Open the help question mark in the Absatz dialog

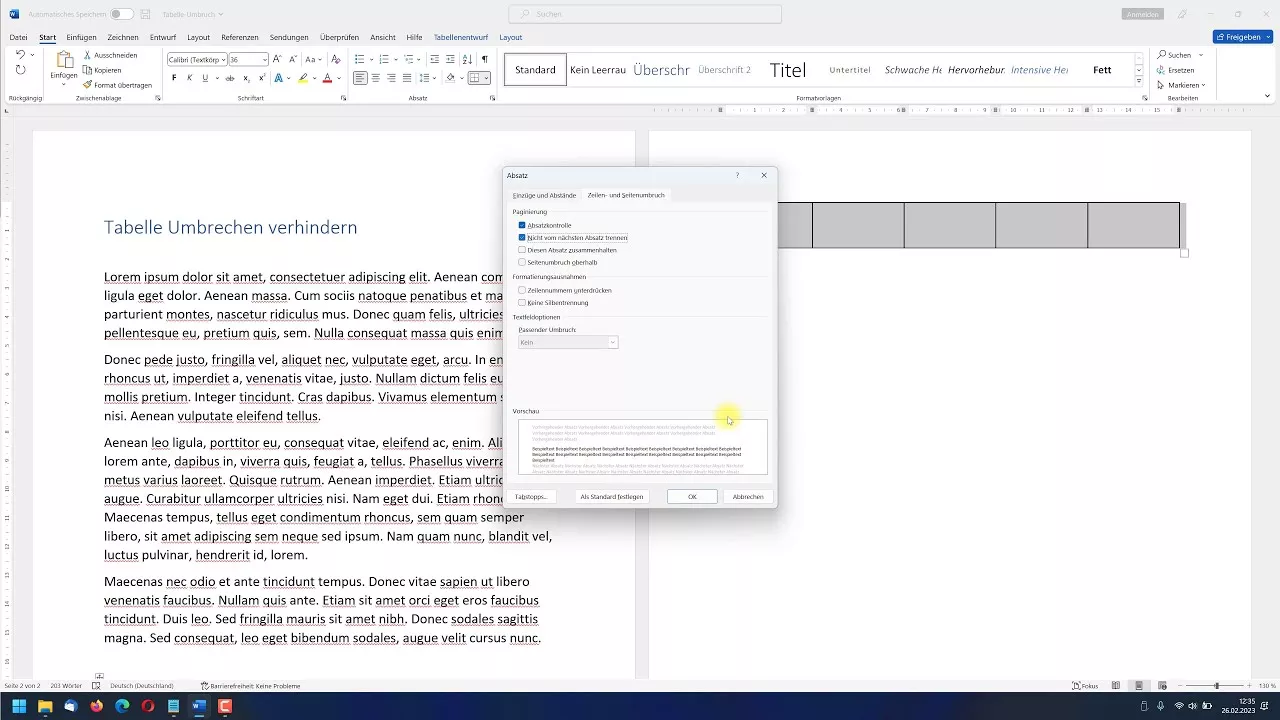[738, 175]
